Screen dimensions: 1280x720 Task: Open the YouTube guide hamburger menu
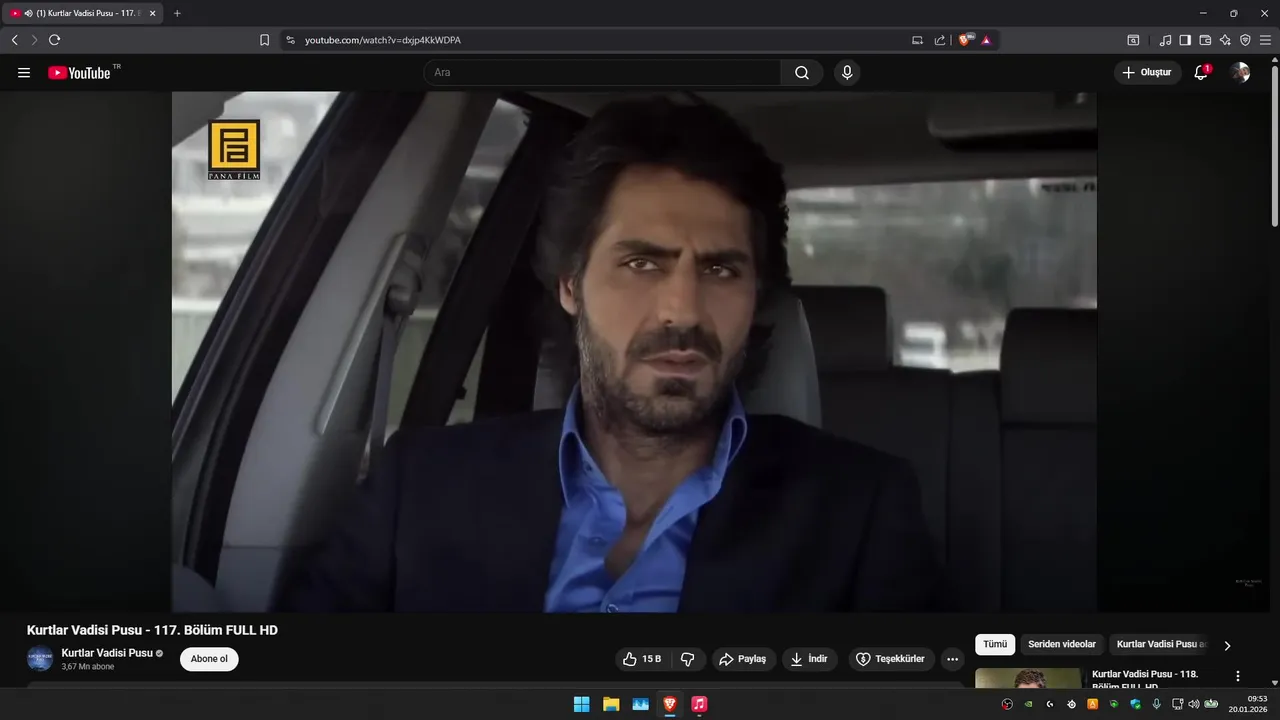[x=24, y=72]
